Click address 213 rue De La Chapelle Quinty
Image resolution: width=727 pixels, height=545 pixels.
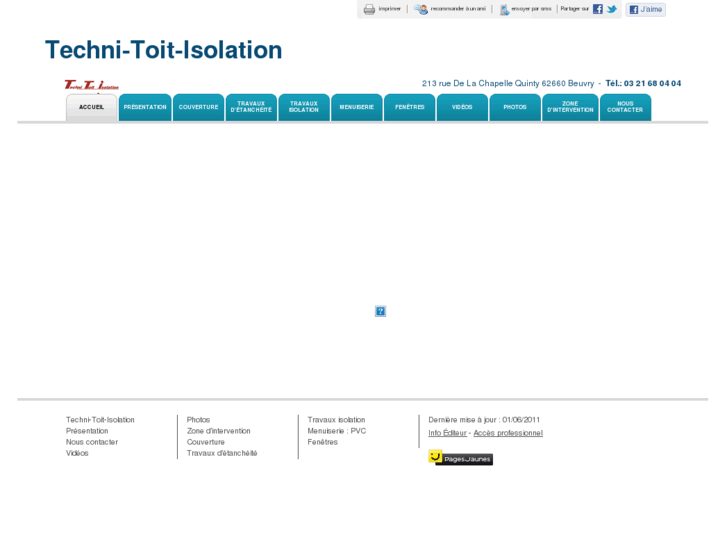pos(480,83)
